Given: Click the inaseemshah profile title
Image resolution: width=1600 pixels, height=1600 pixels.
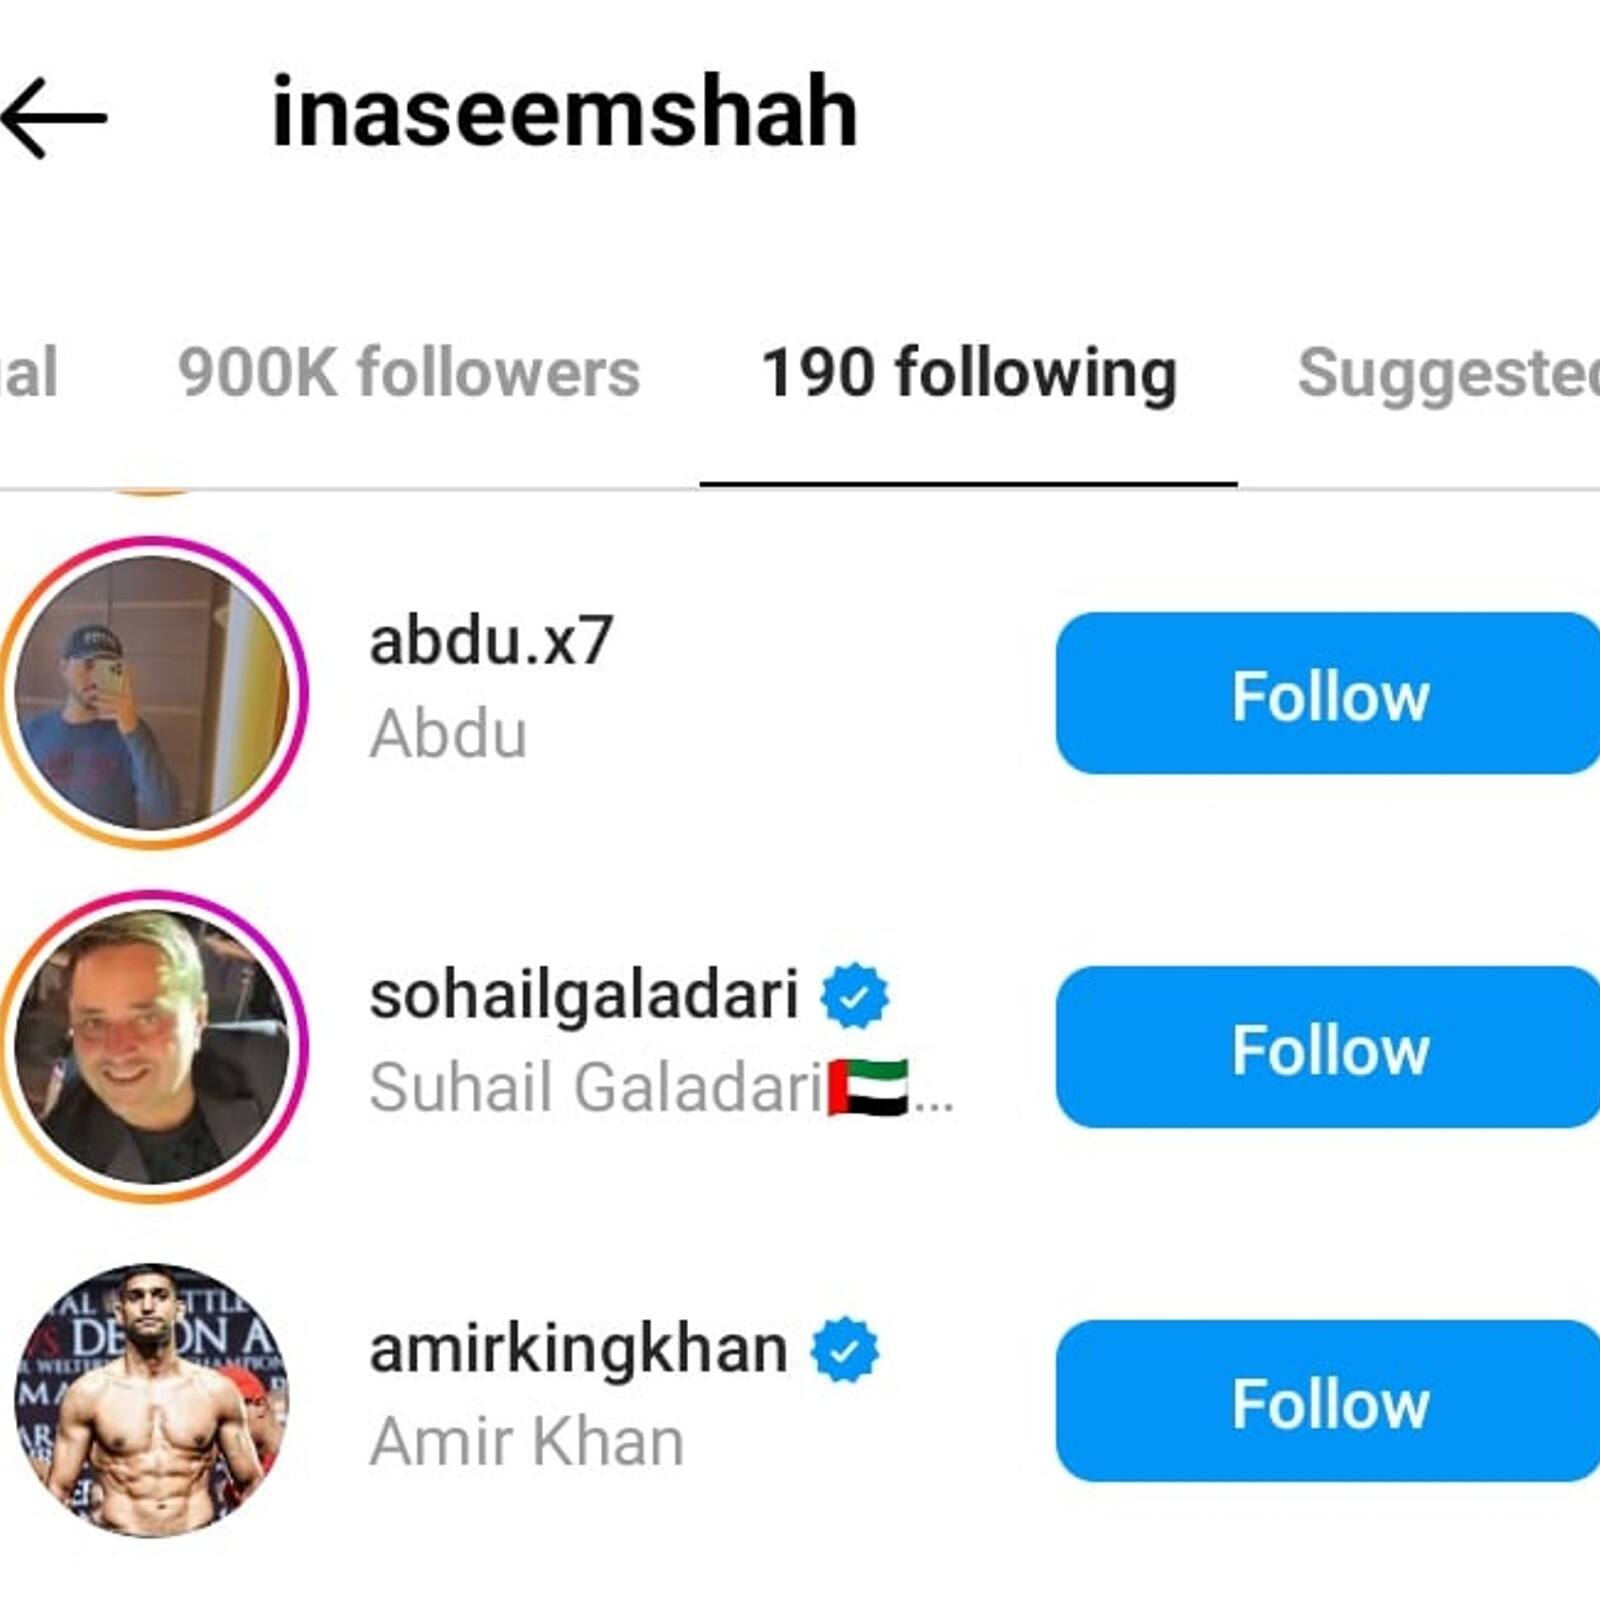Looking at the screenshot, I should [565, 112].
